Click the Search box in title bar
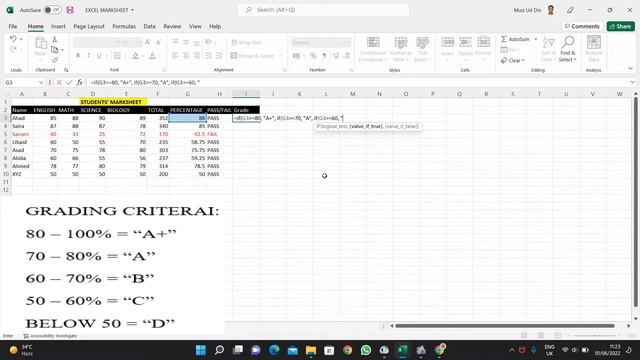The image size is (640, 360). coord(323,10)
